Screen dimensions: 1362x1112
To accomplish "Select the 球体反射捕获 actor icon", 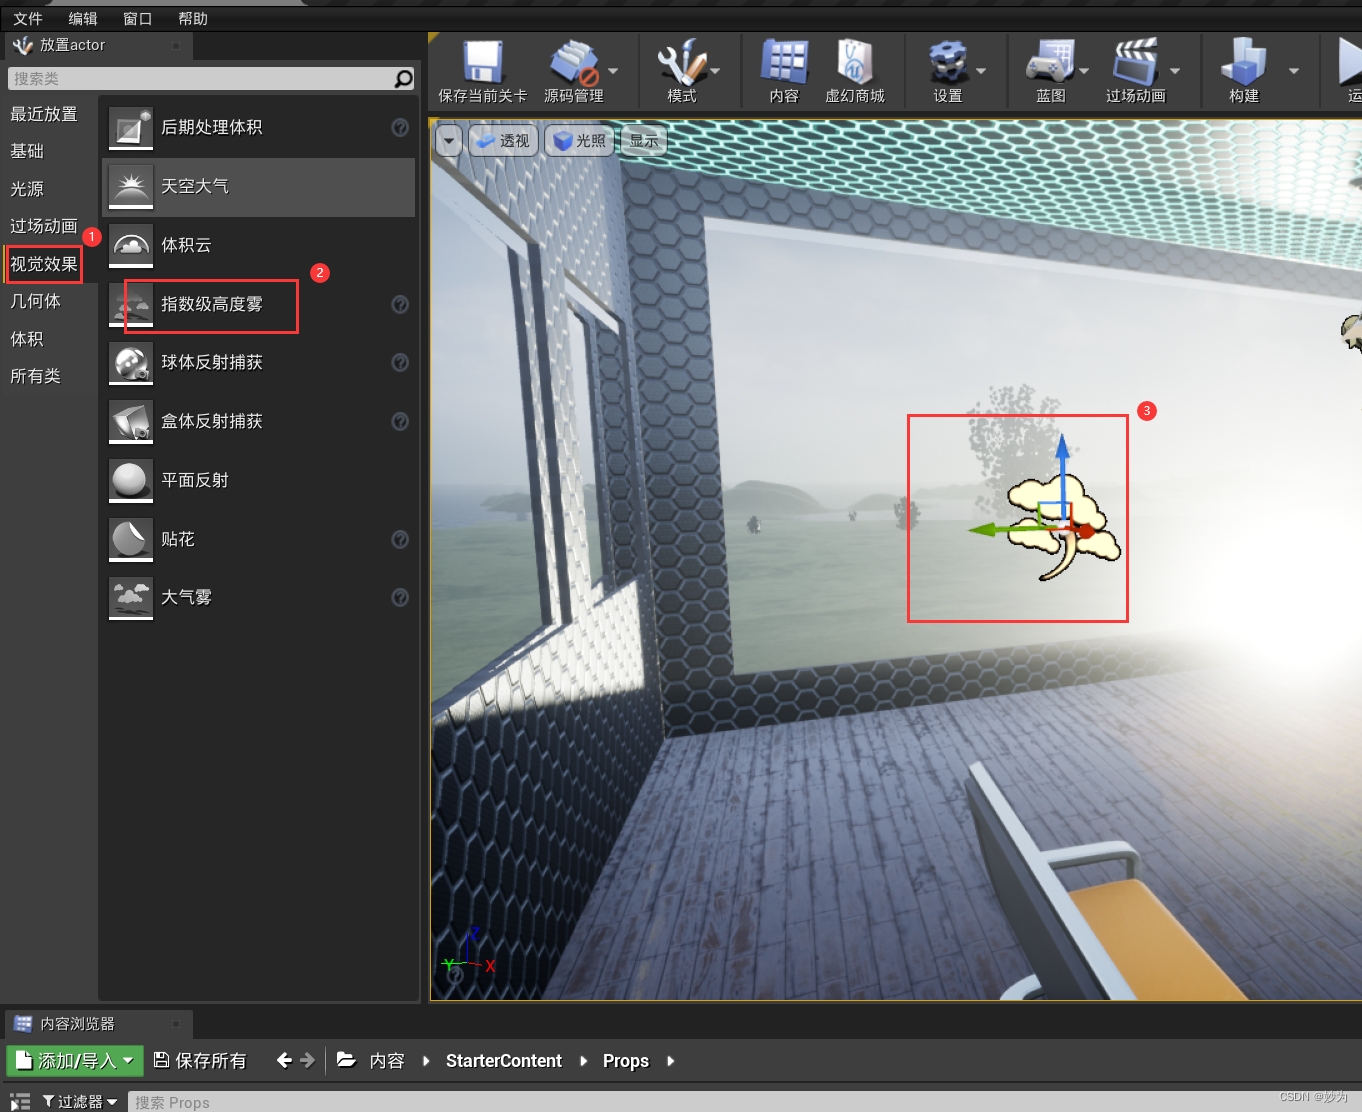I will pyautogui.click(x=131, y=363).
